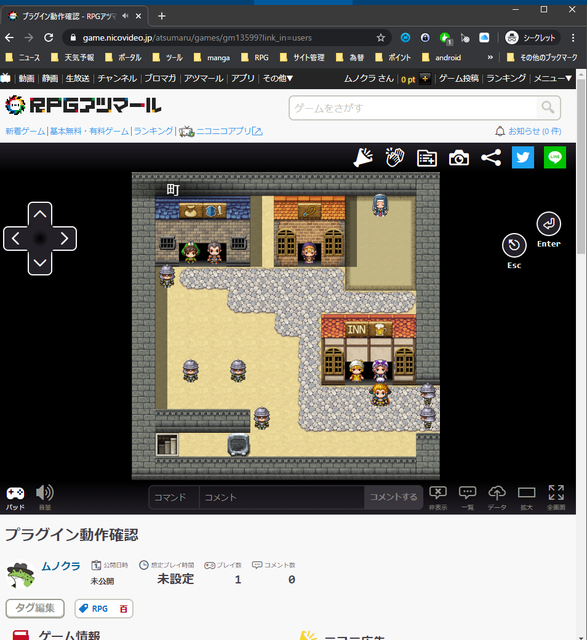Click the search magnifier icon
587x640 pixels.
pyautogui.click(x=548, y=108)
